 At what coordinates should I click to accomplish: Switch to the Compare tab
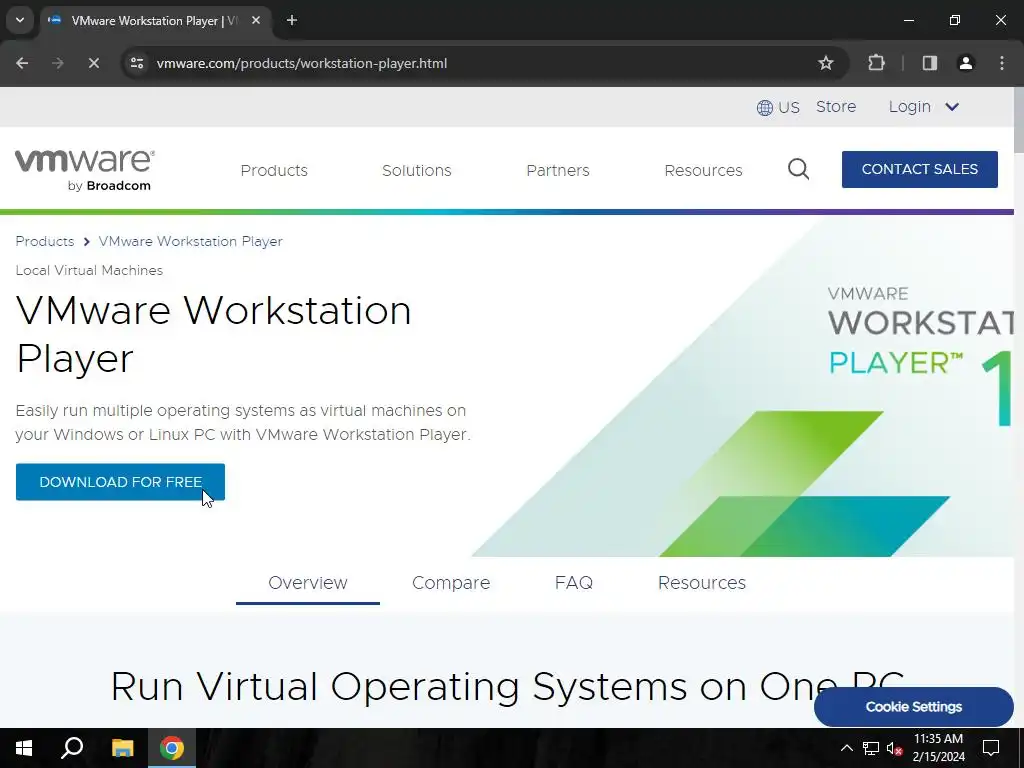coord(451,583)
